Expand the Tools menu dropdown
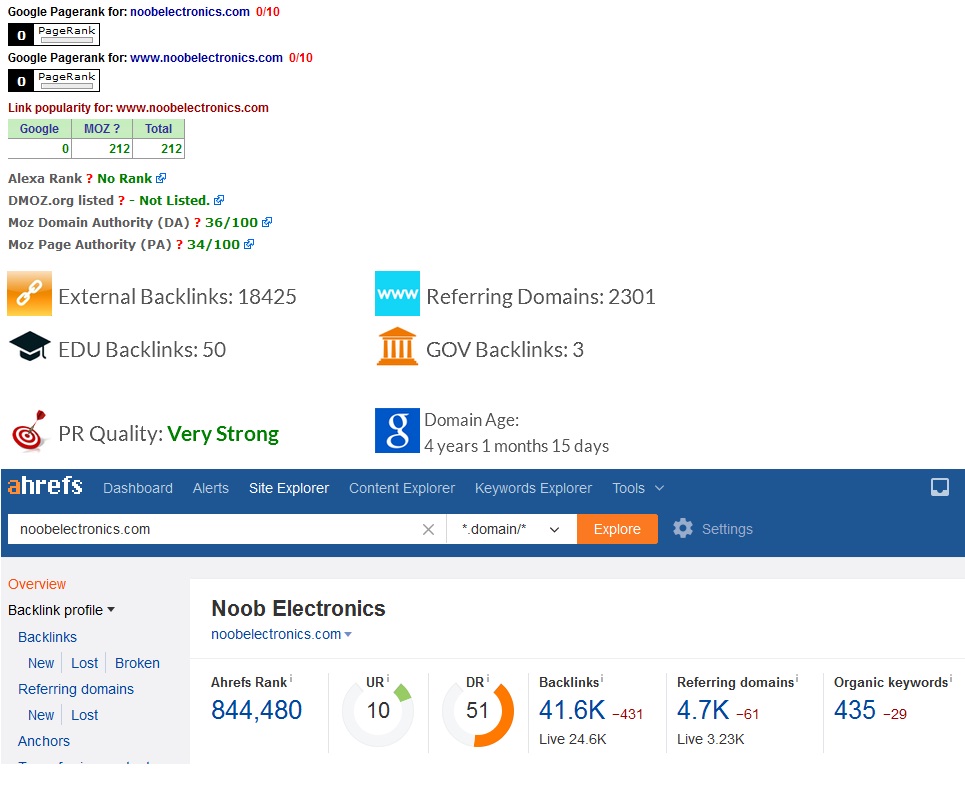Screen dimensions: 965x793 coord(638,488)
